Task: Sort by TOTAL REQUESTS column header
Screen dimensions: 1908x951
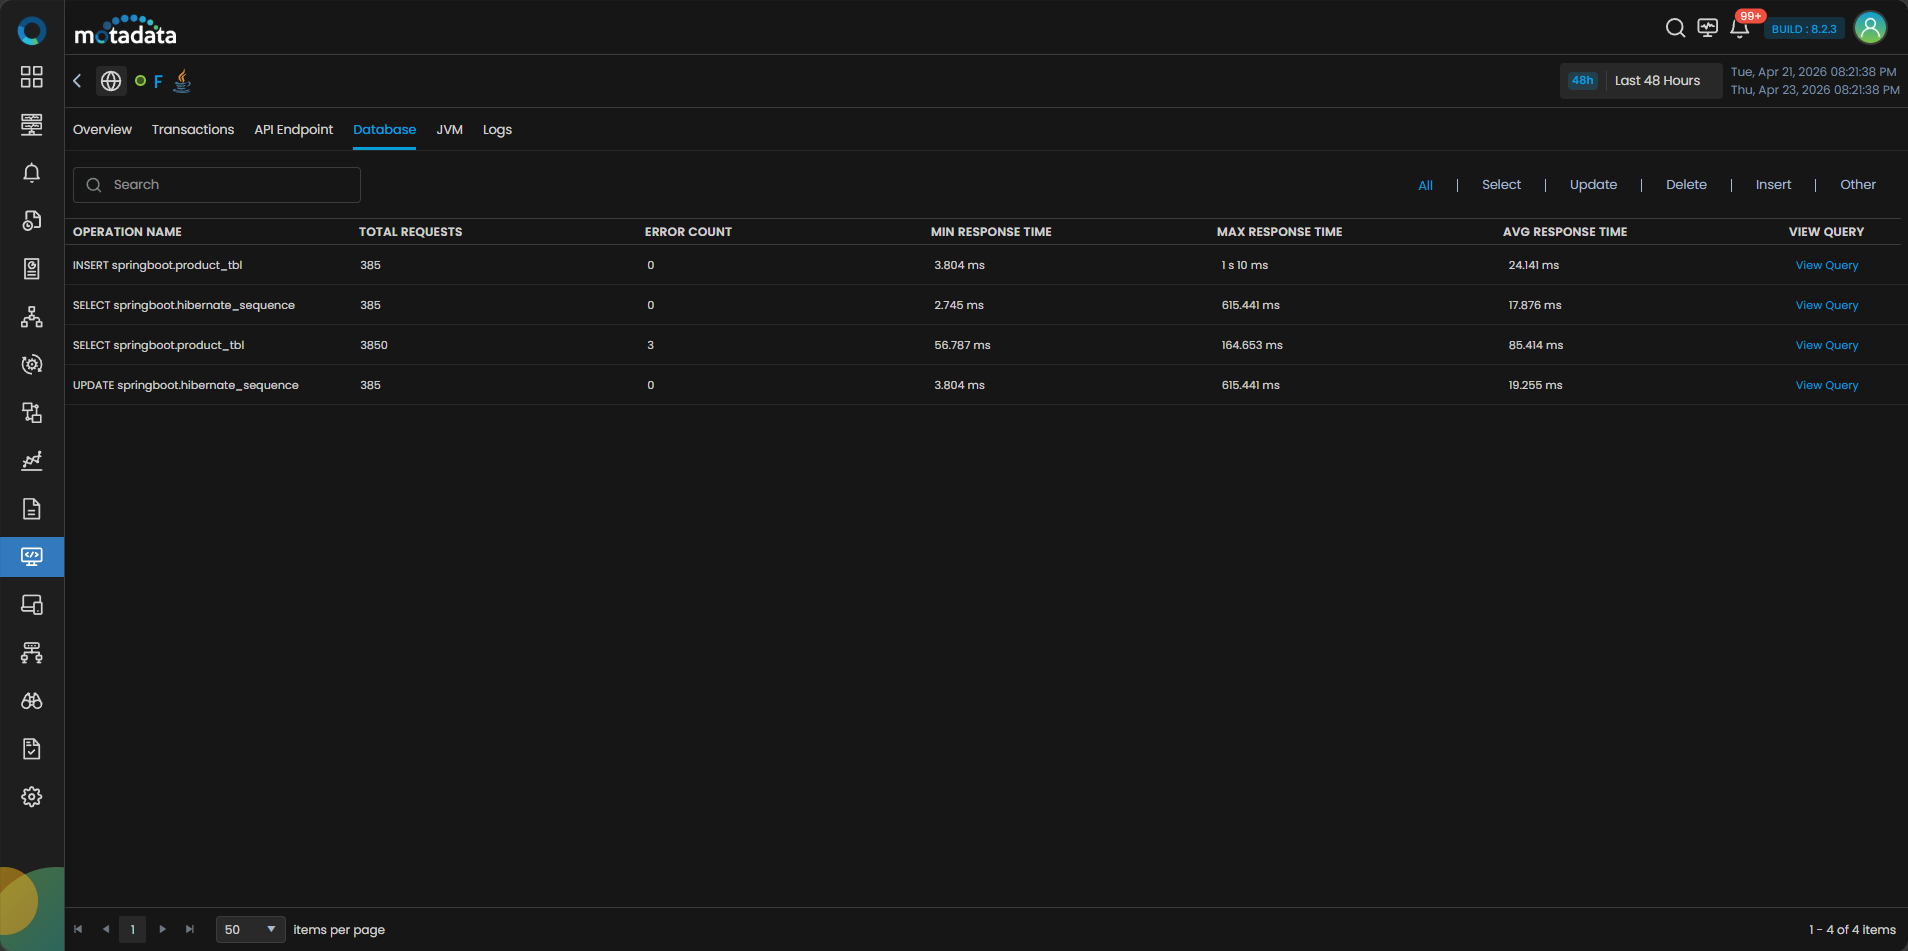Action: click(411, 232)
